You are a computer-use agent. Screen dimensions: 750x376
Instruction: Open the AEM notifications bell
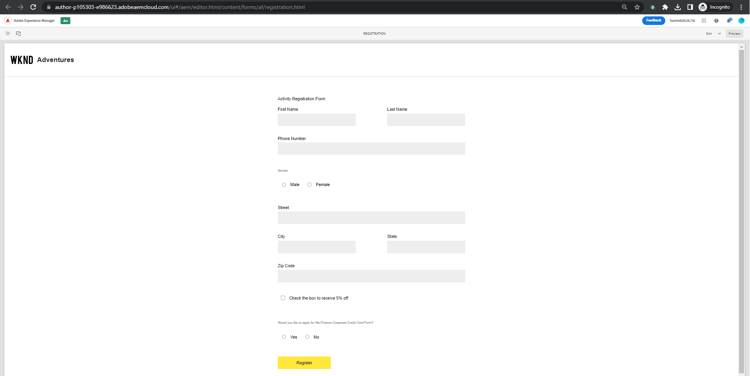[729, 21]
